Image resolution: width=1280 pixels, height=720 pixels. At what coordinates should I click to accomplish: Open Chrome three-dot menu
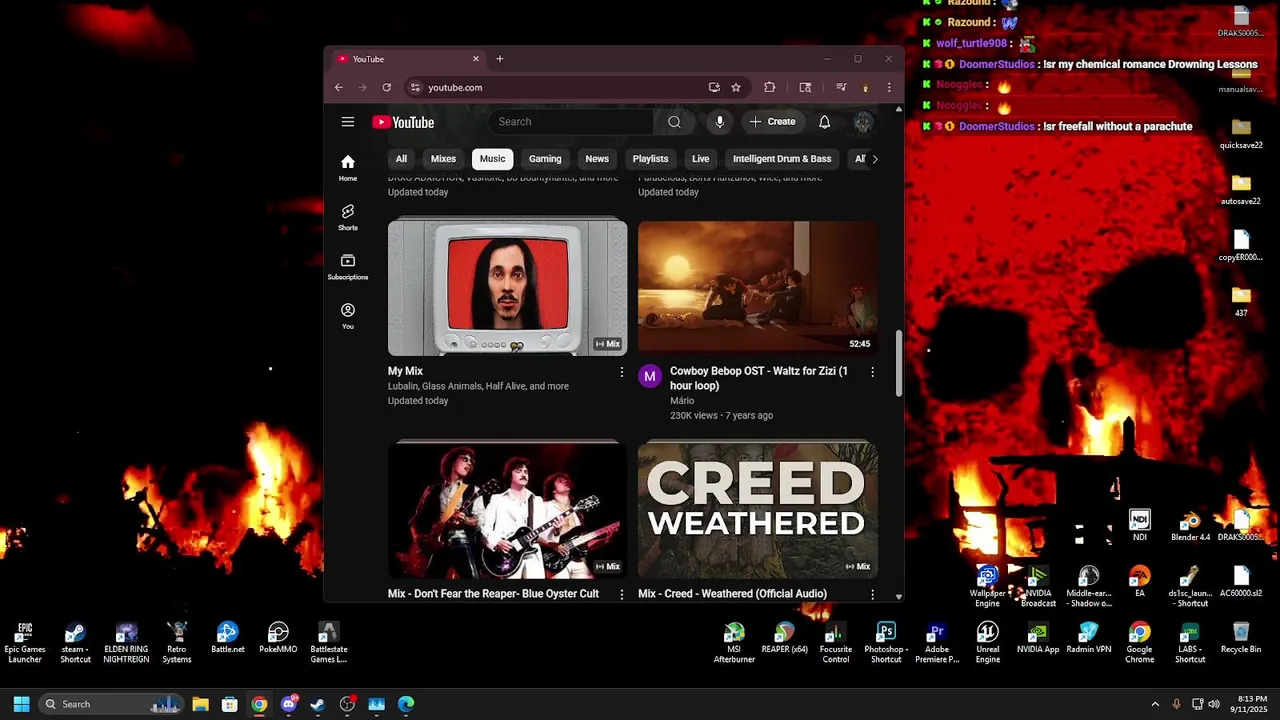click(x=888, y=87)
